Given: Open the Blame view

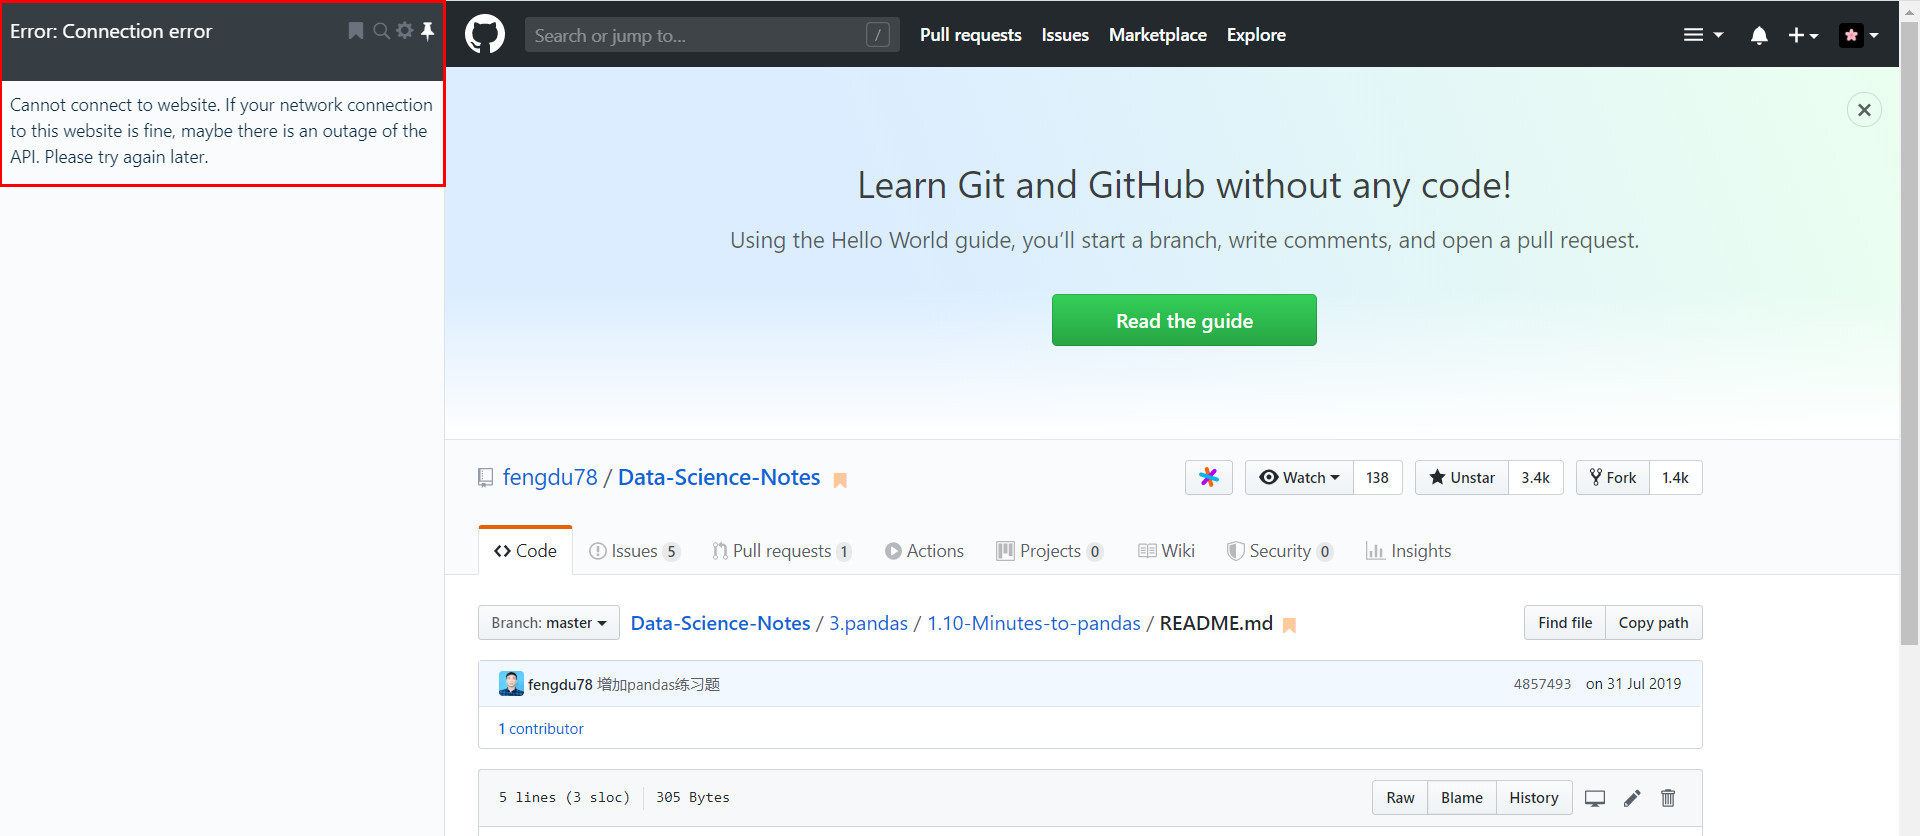Looking at the screenshot, I should pos(1461,798).
